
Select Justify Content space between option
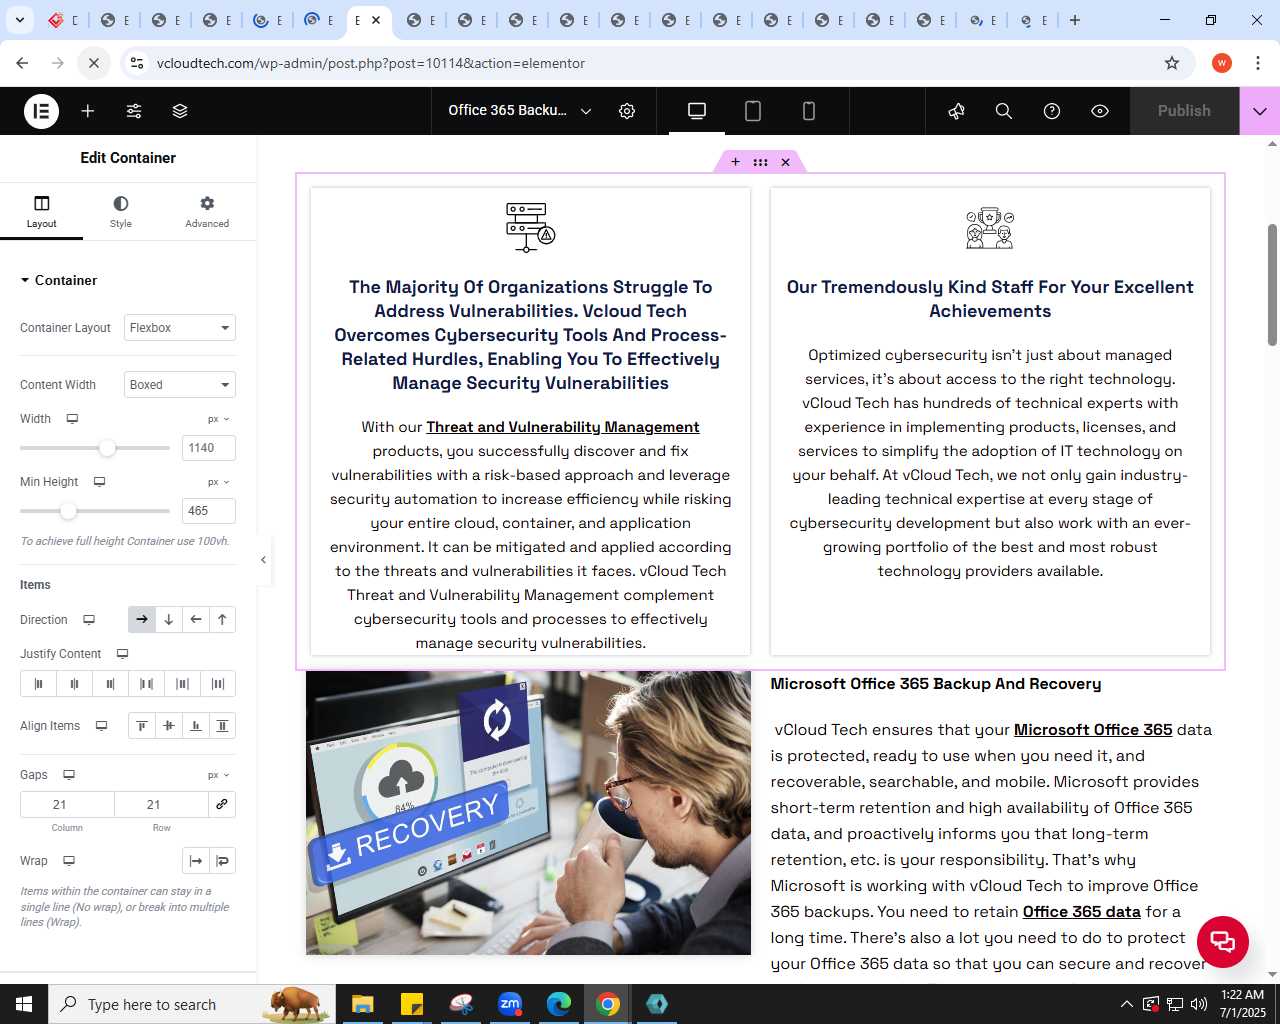tap(146, 684)
